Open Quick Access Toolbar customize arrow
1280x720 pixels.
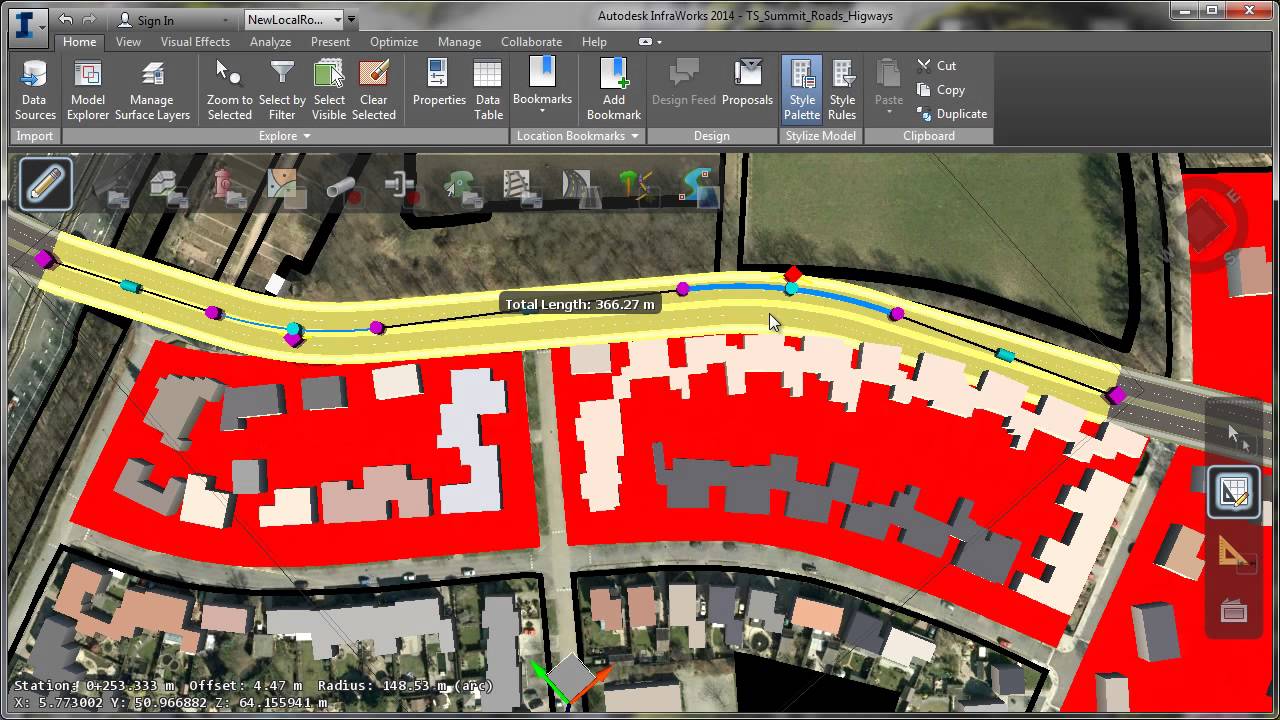coord(351,19)
